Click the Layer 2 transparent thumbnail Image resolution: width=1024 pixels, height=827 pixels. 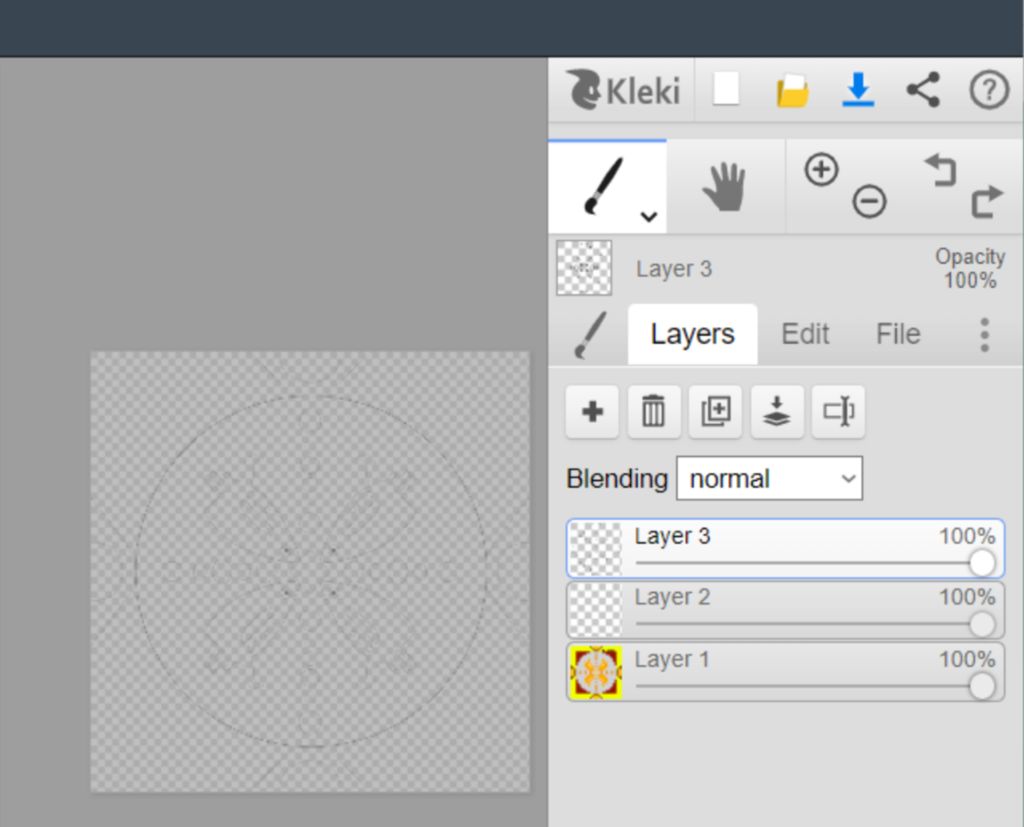[596, 610]
